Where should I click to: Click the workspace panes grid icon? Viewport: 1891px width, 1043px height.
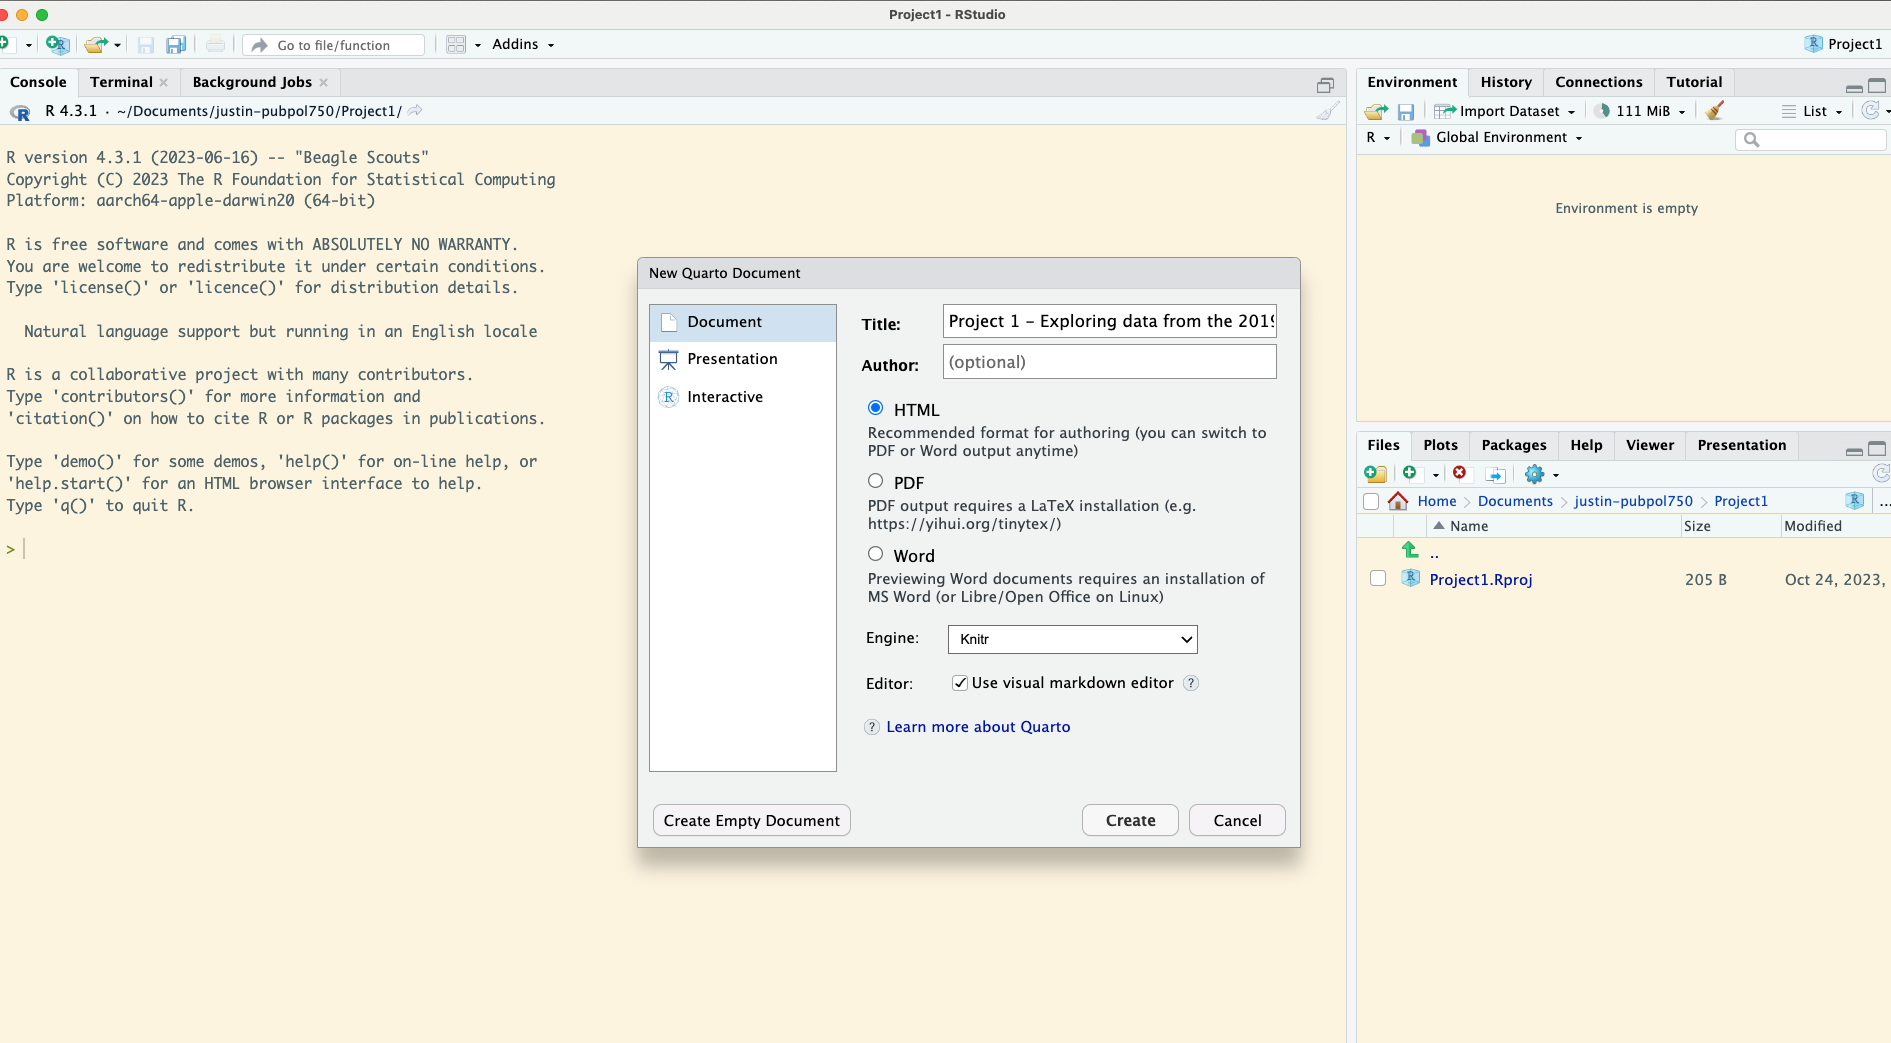(456, 45)
